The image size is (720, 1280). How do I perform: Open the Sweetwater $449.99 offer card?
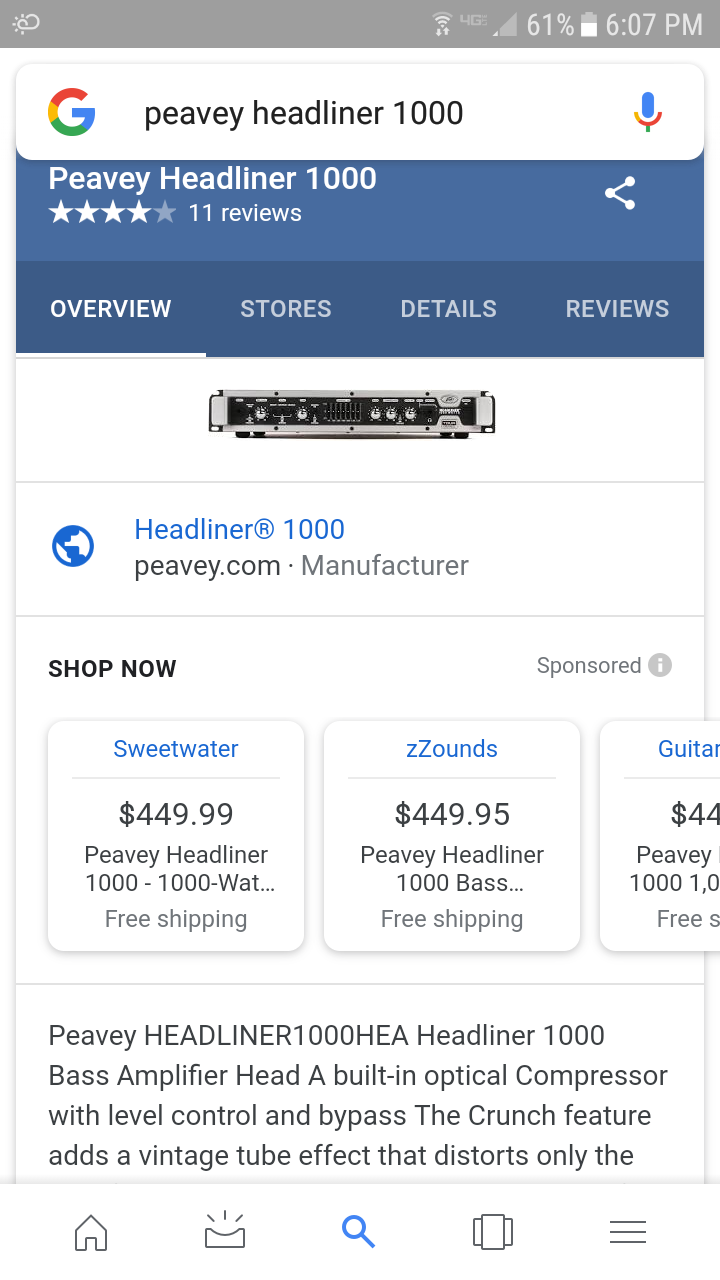(x=176, y=836)
